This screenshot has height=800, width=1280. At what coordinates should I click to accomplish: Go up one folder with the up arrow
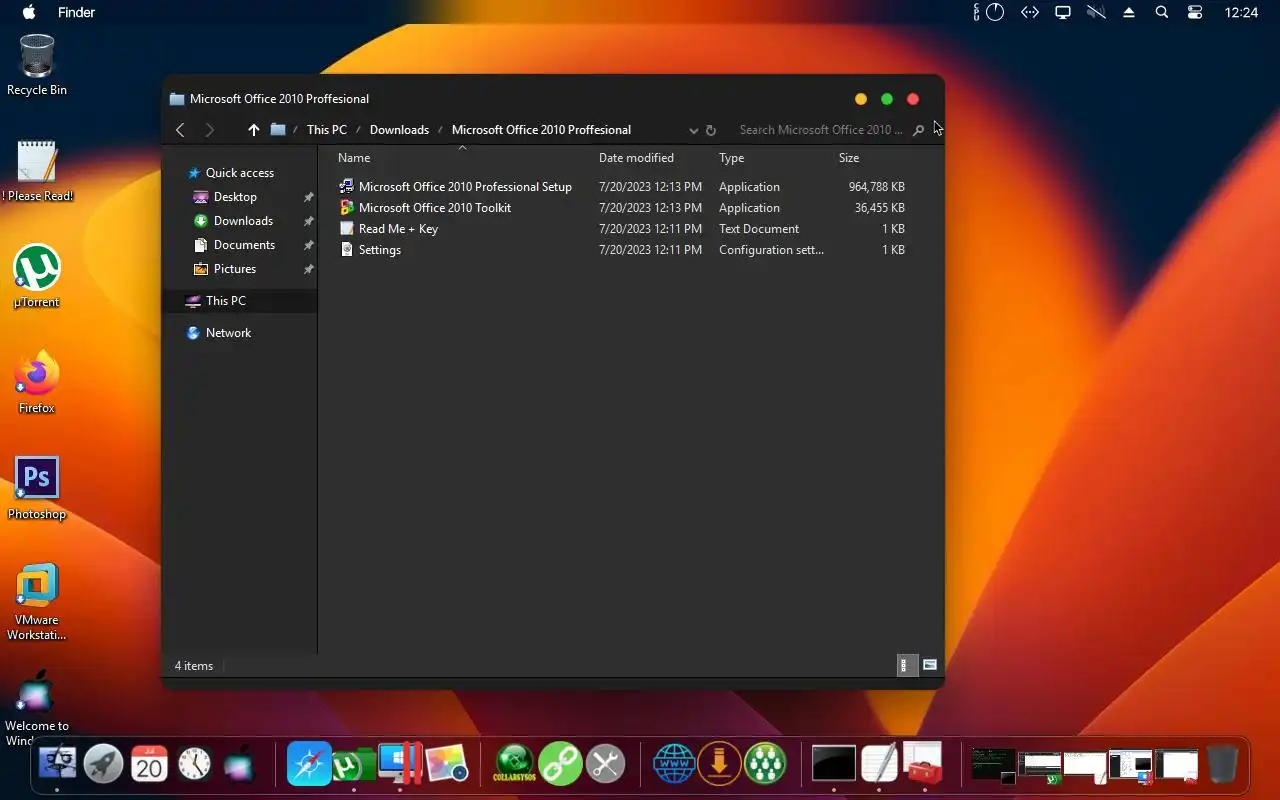click(x=253, y=130)
